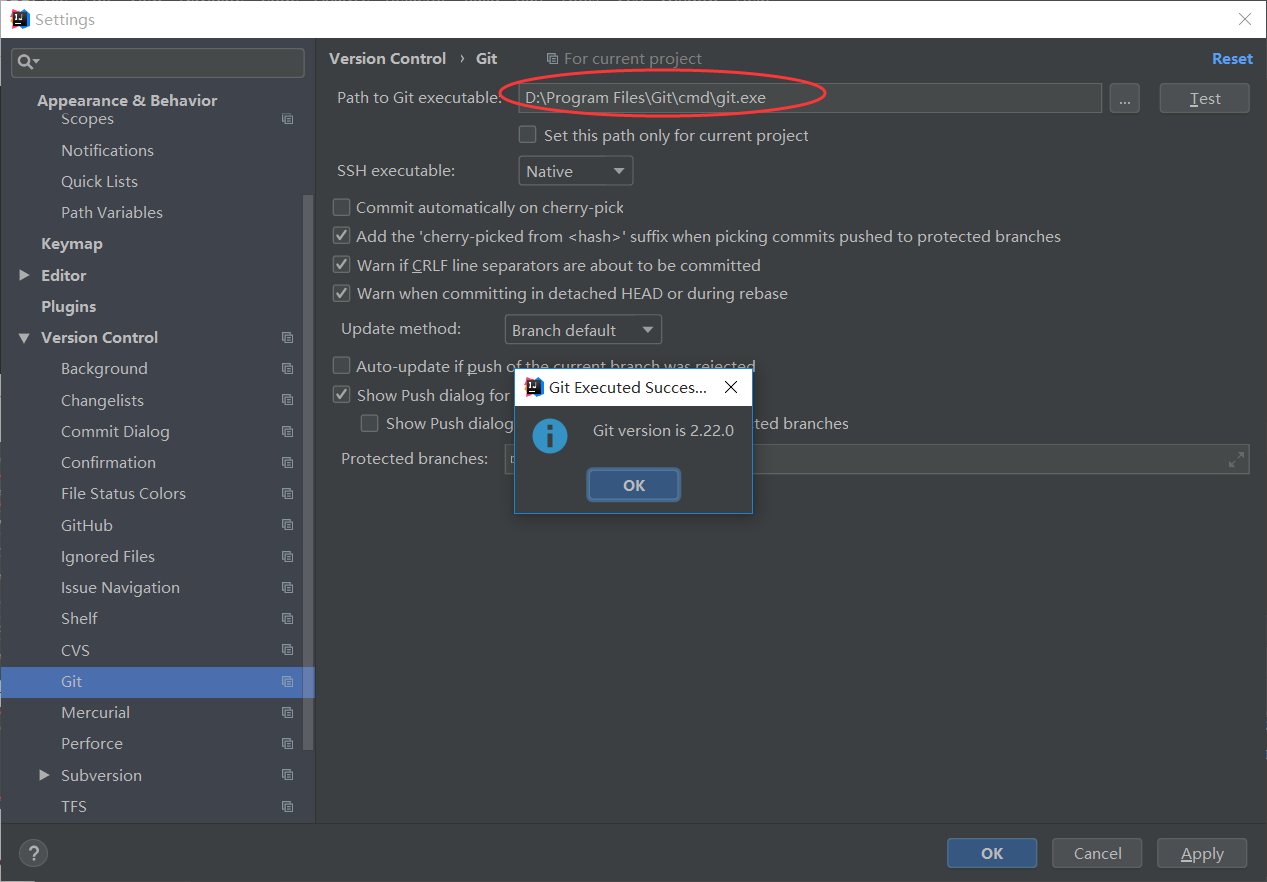Click the project-level icon beside Version Control

[x=287, y=338]
